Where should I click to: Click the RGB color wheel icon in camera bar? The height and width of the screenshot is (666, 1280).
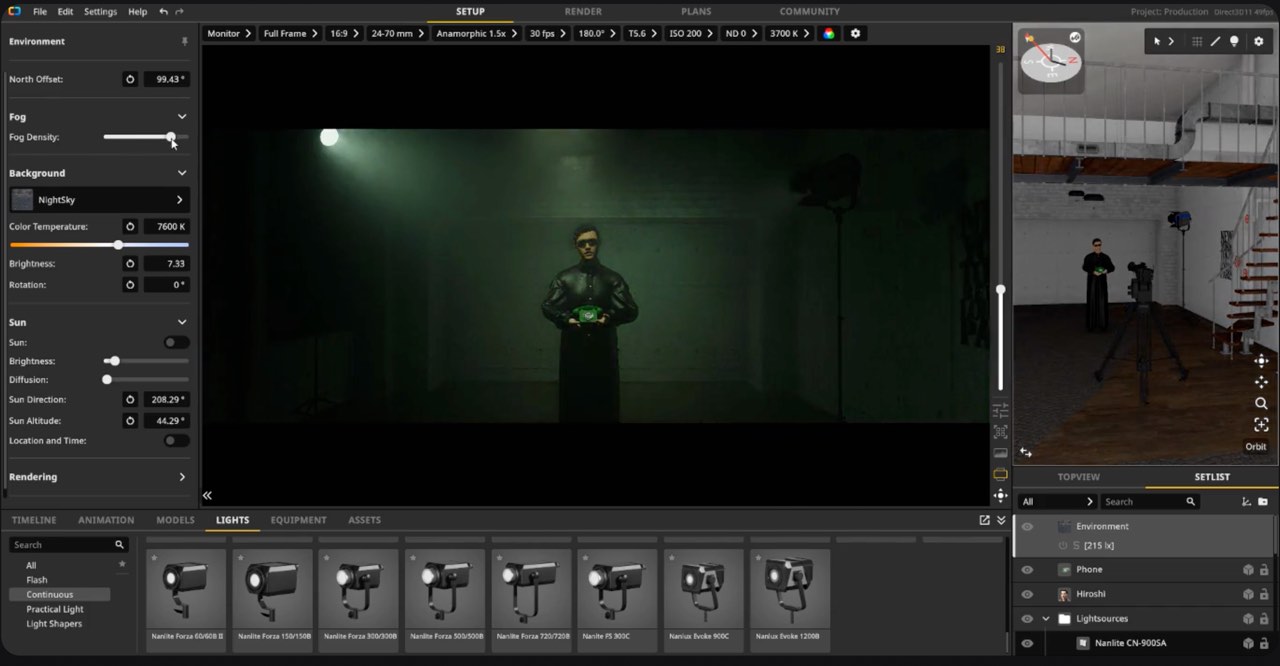pyautogui.click(x=828, y=34)
